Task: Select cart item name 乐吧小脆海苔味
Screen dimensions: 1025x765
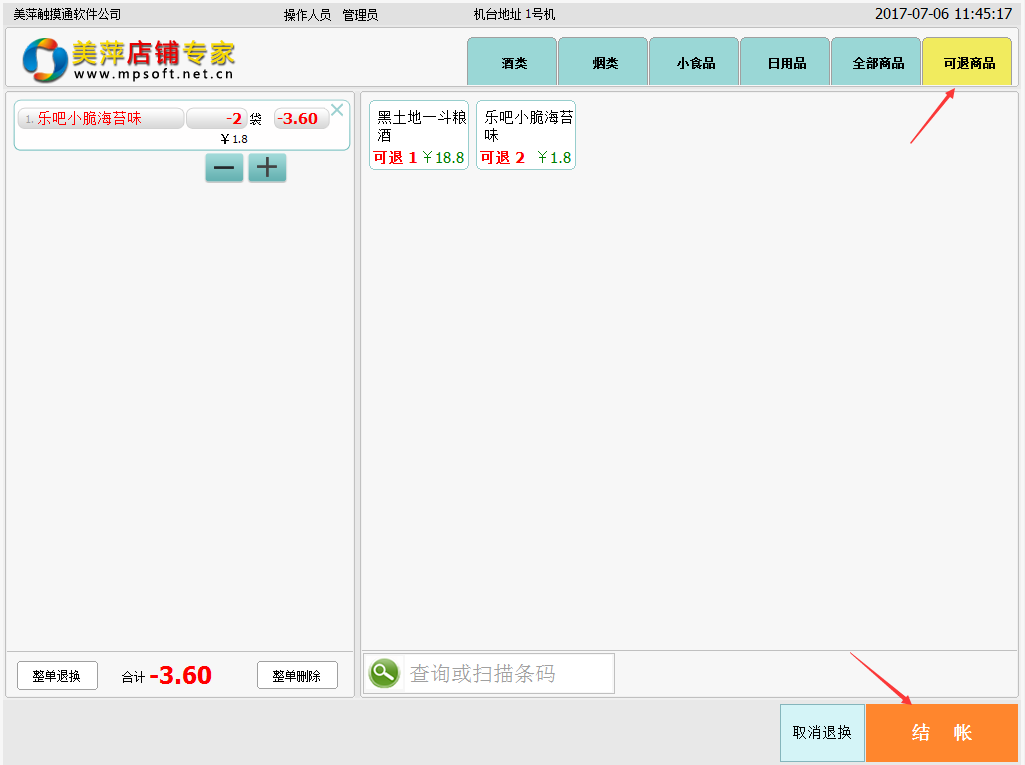Action: point(100,119)
